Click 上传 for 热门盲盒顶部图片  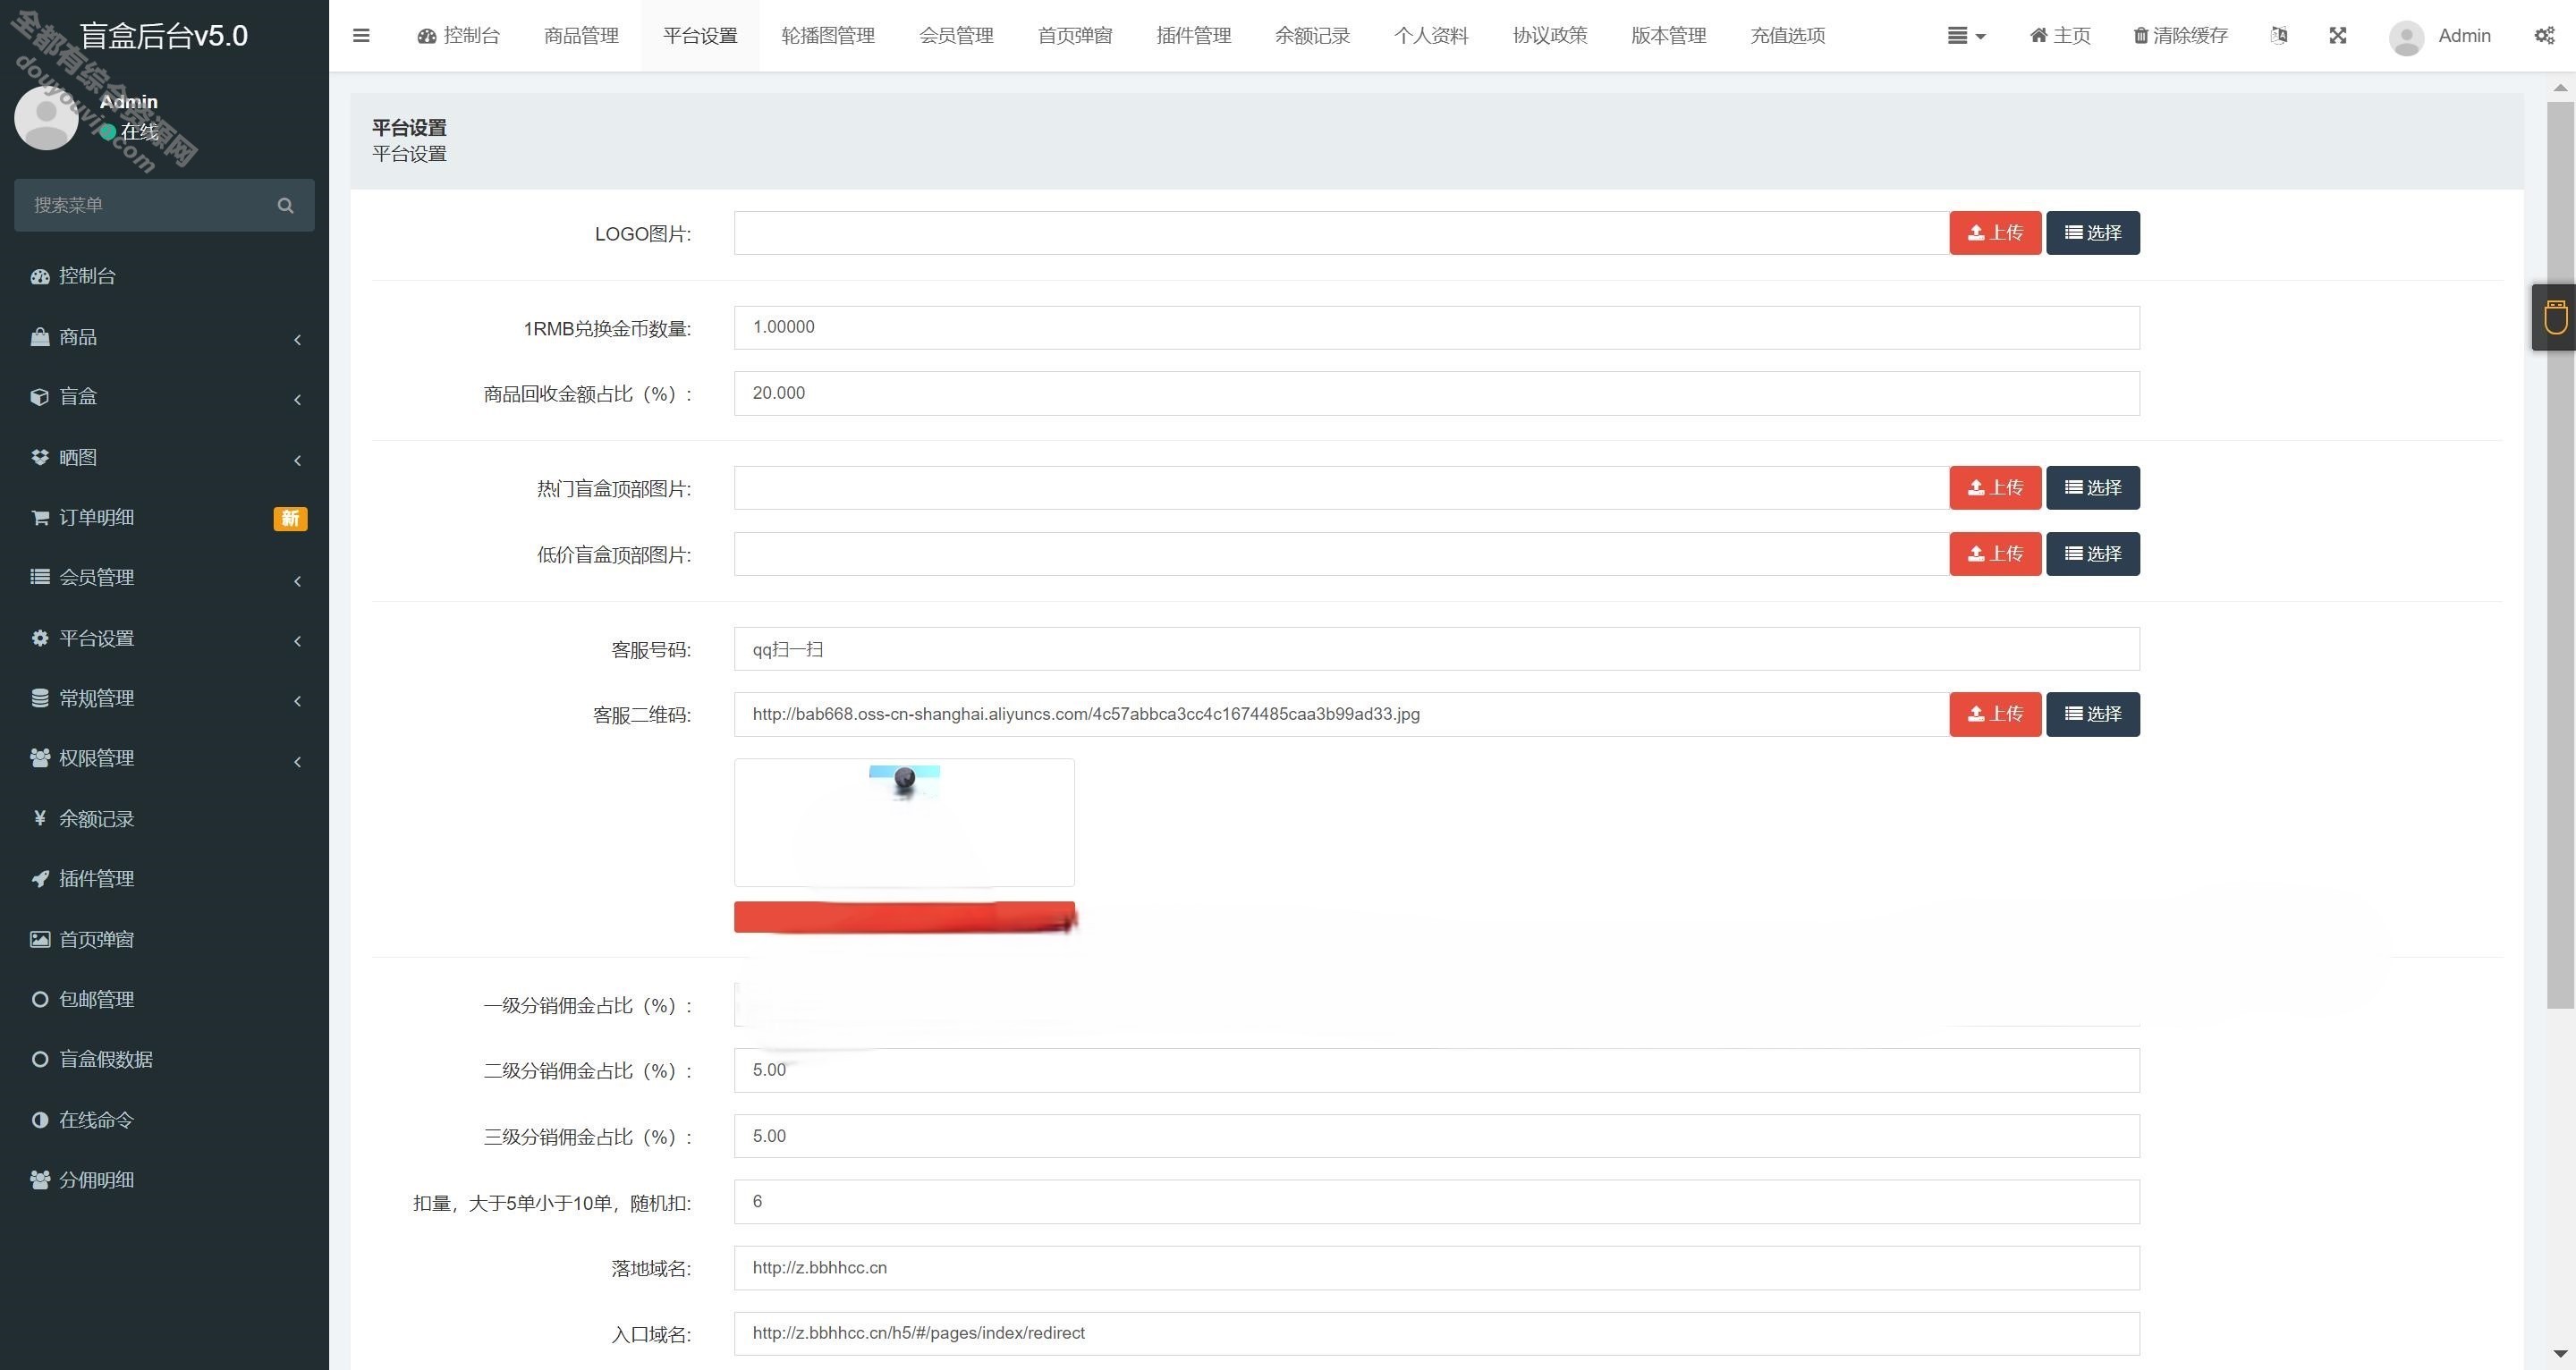pos(1995,488)
